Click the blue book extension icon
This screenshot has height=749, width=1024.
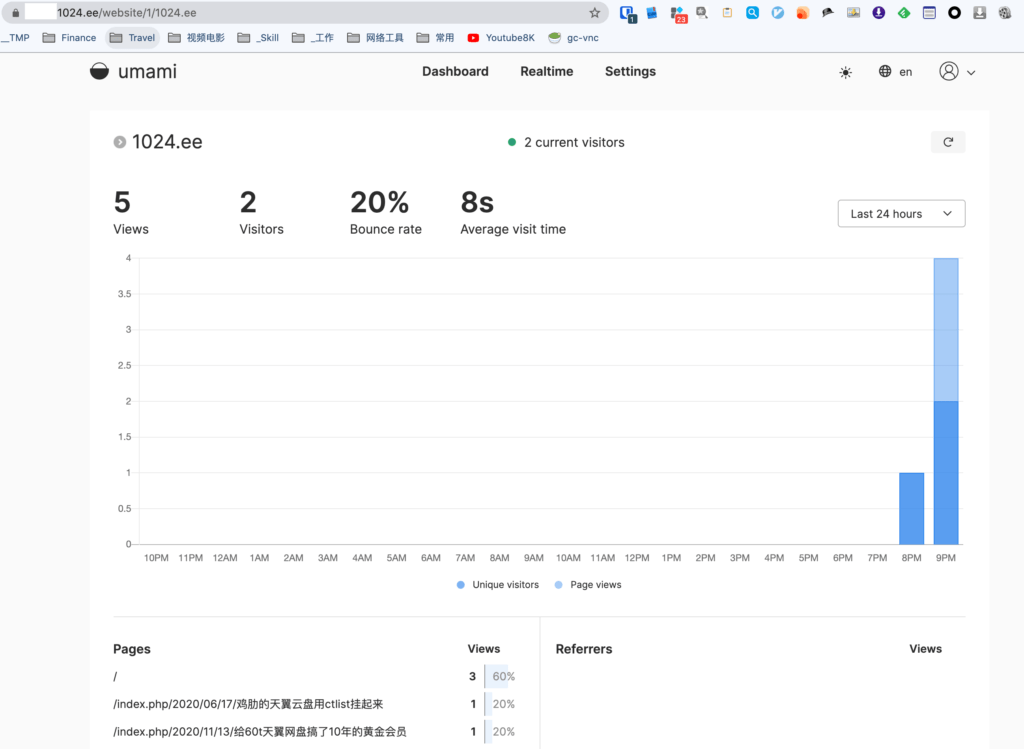click(x=652, y=12)
